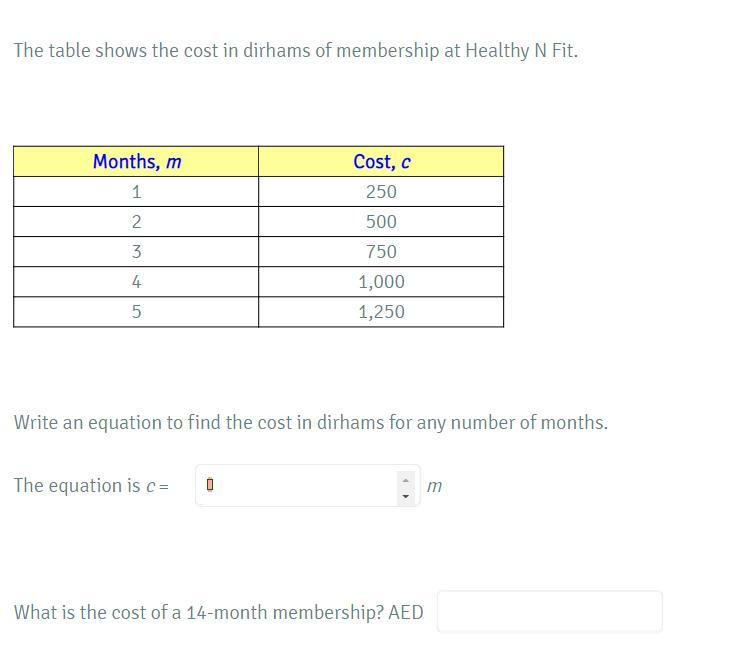Click the up arrow on equation stepper
The width and height of the screenshot is (747, 661).
coord(405,478)
